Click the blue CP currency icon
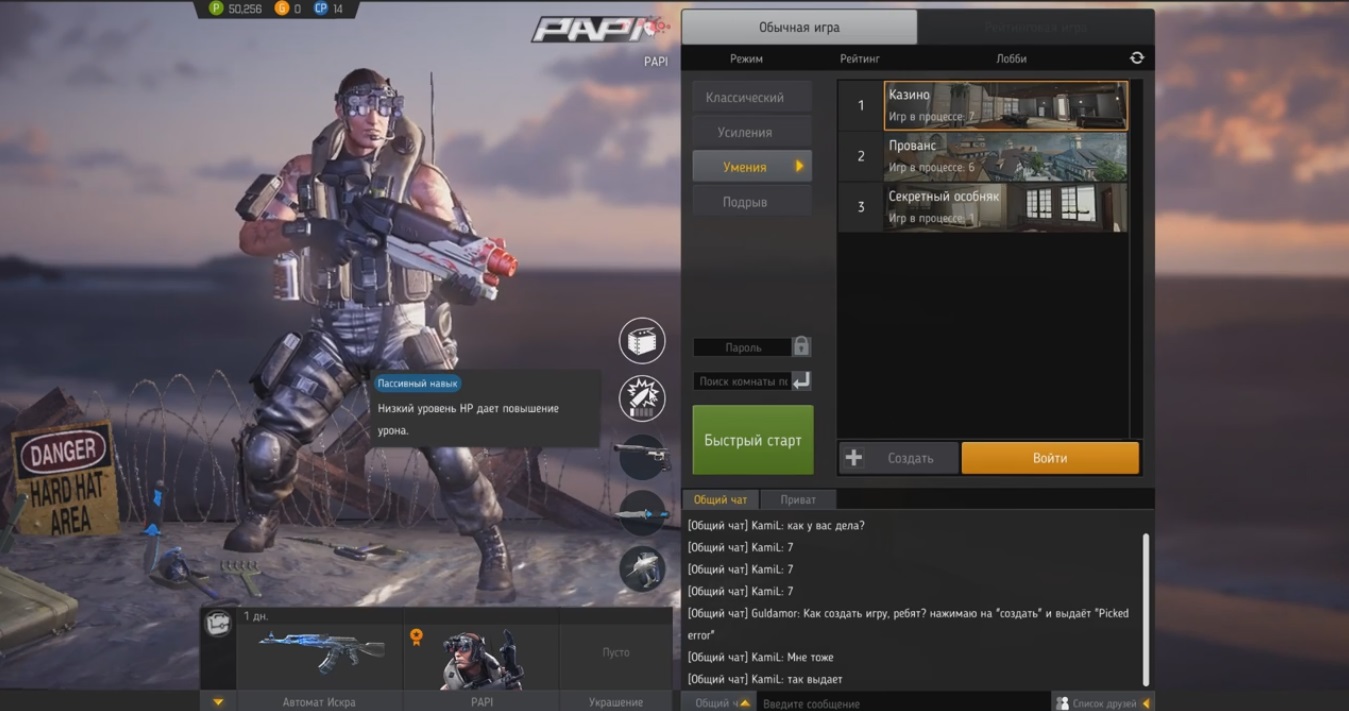This screenshot has width=1349, height=711. (320, 9)
